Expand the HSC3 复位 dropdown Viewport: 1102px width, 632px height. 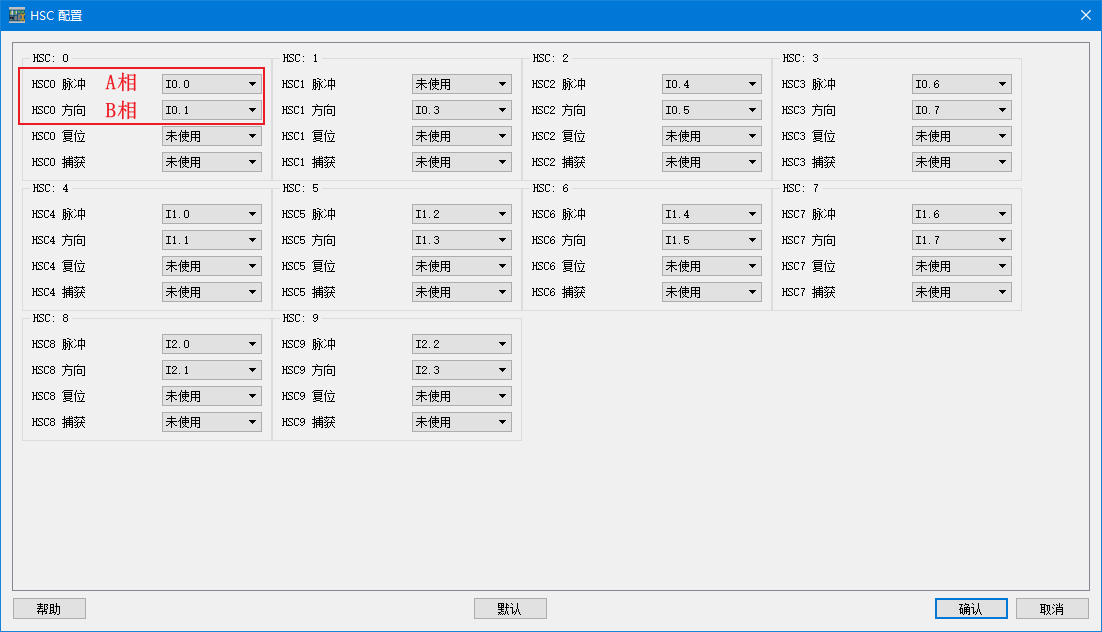pyautogui.click(x=962, y=136)
